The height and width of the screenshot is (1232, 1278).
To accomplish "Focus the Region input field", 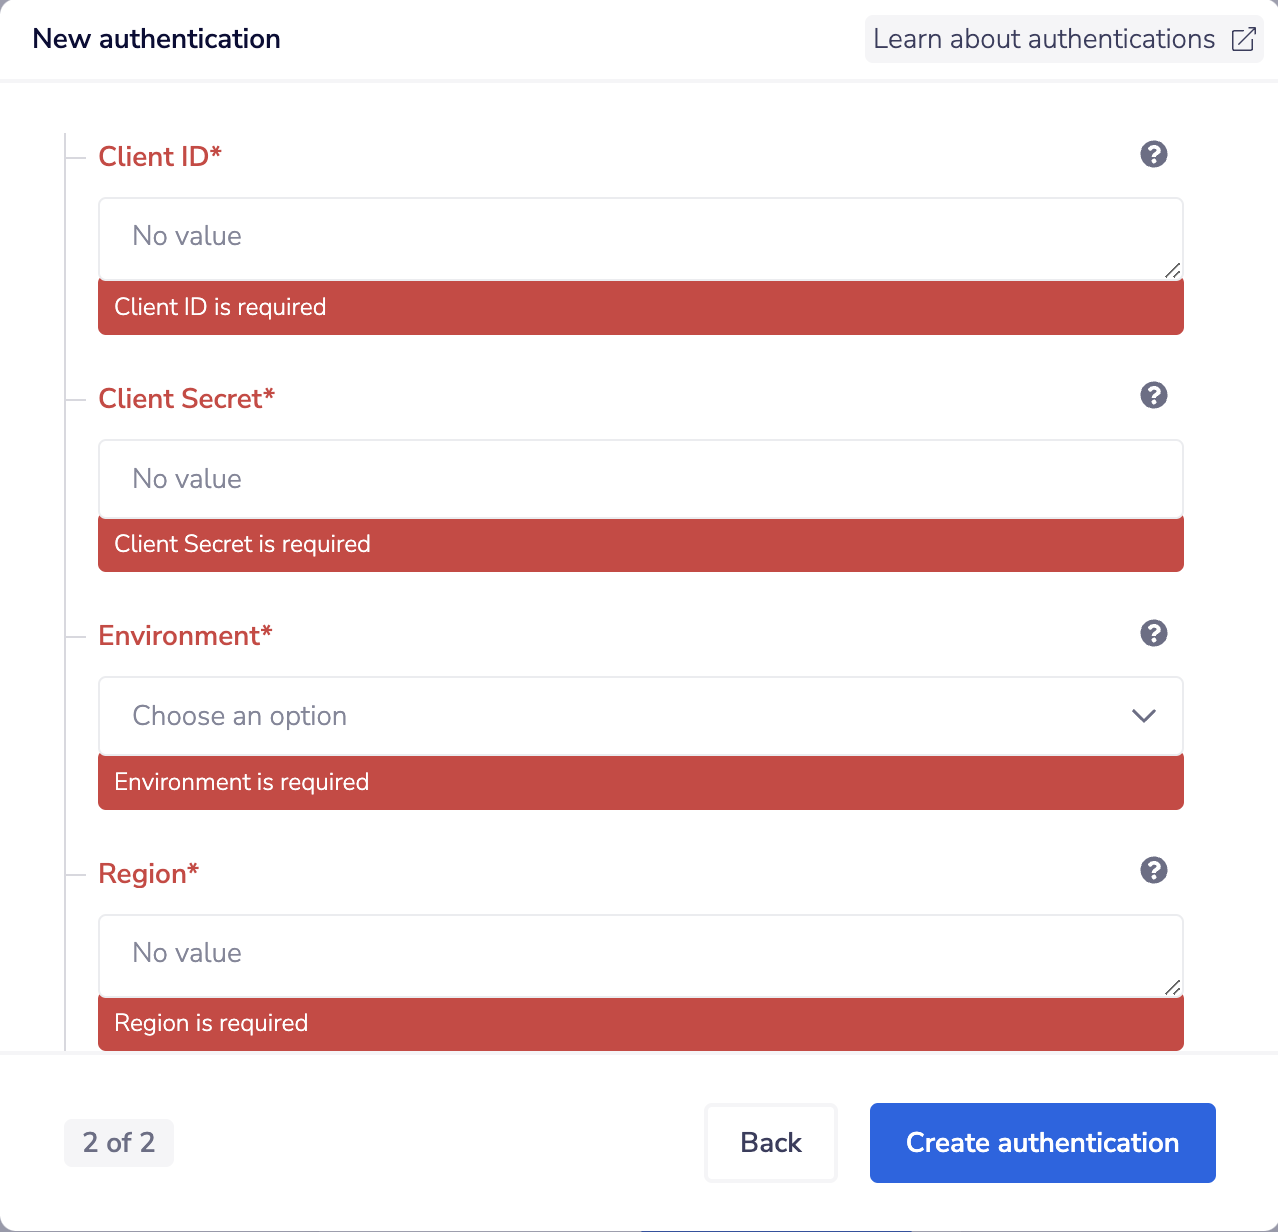I will pyautogui.click(x=640, y=954).
